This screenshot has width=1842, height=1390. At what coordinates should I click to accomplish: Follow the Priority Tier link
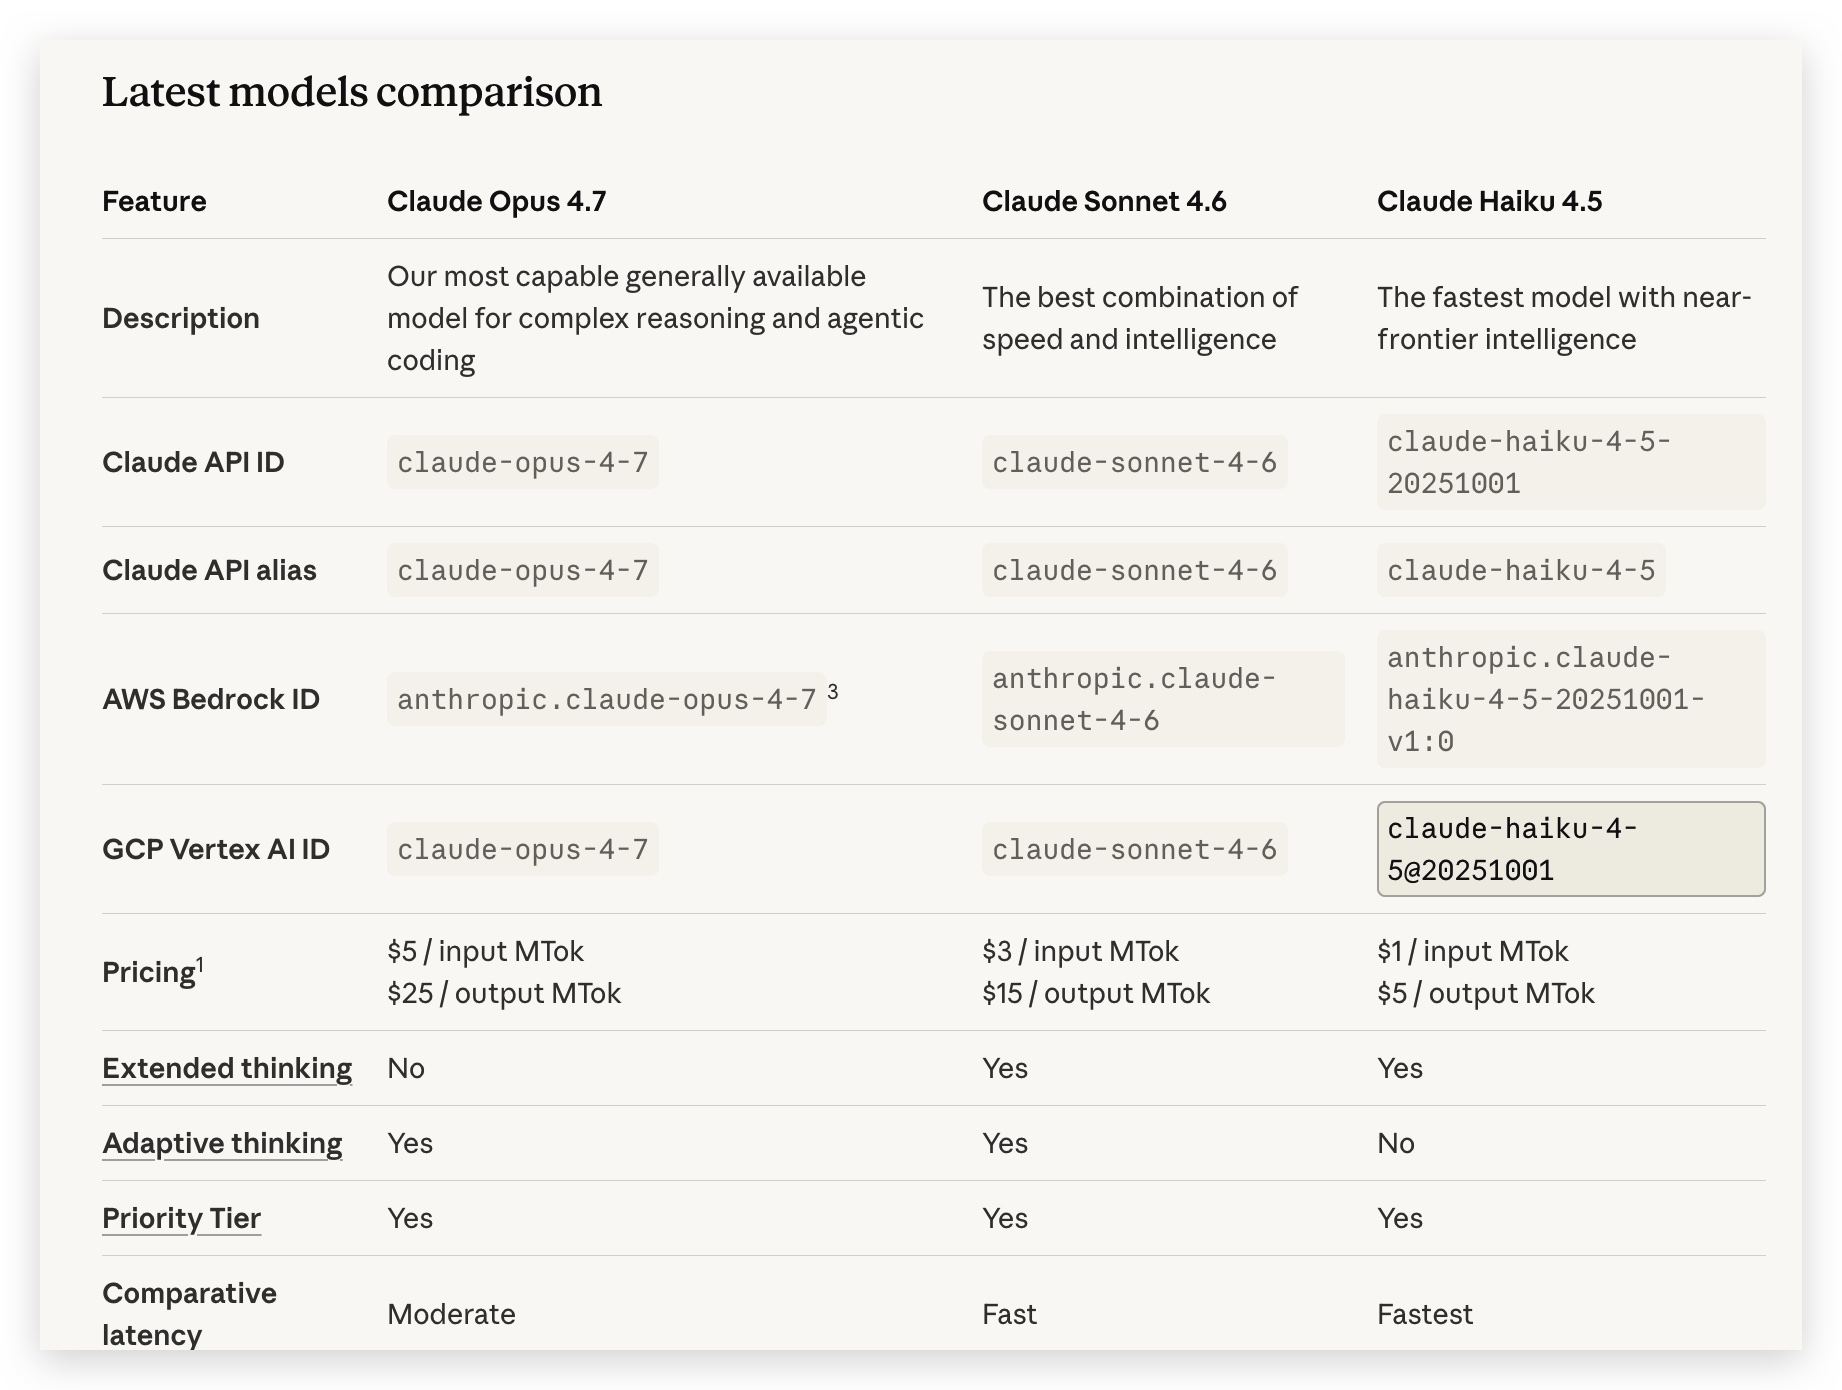[x=181, y=1218]
